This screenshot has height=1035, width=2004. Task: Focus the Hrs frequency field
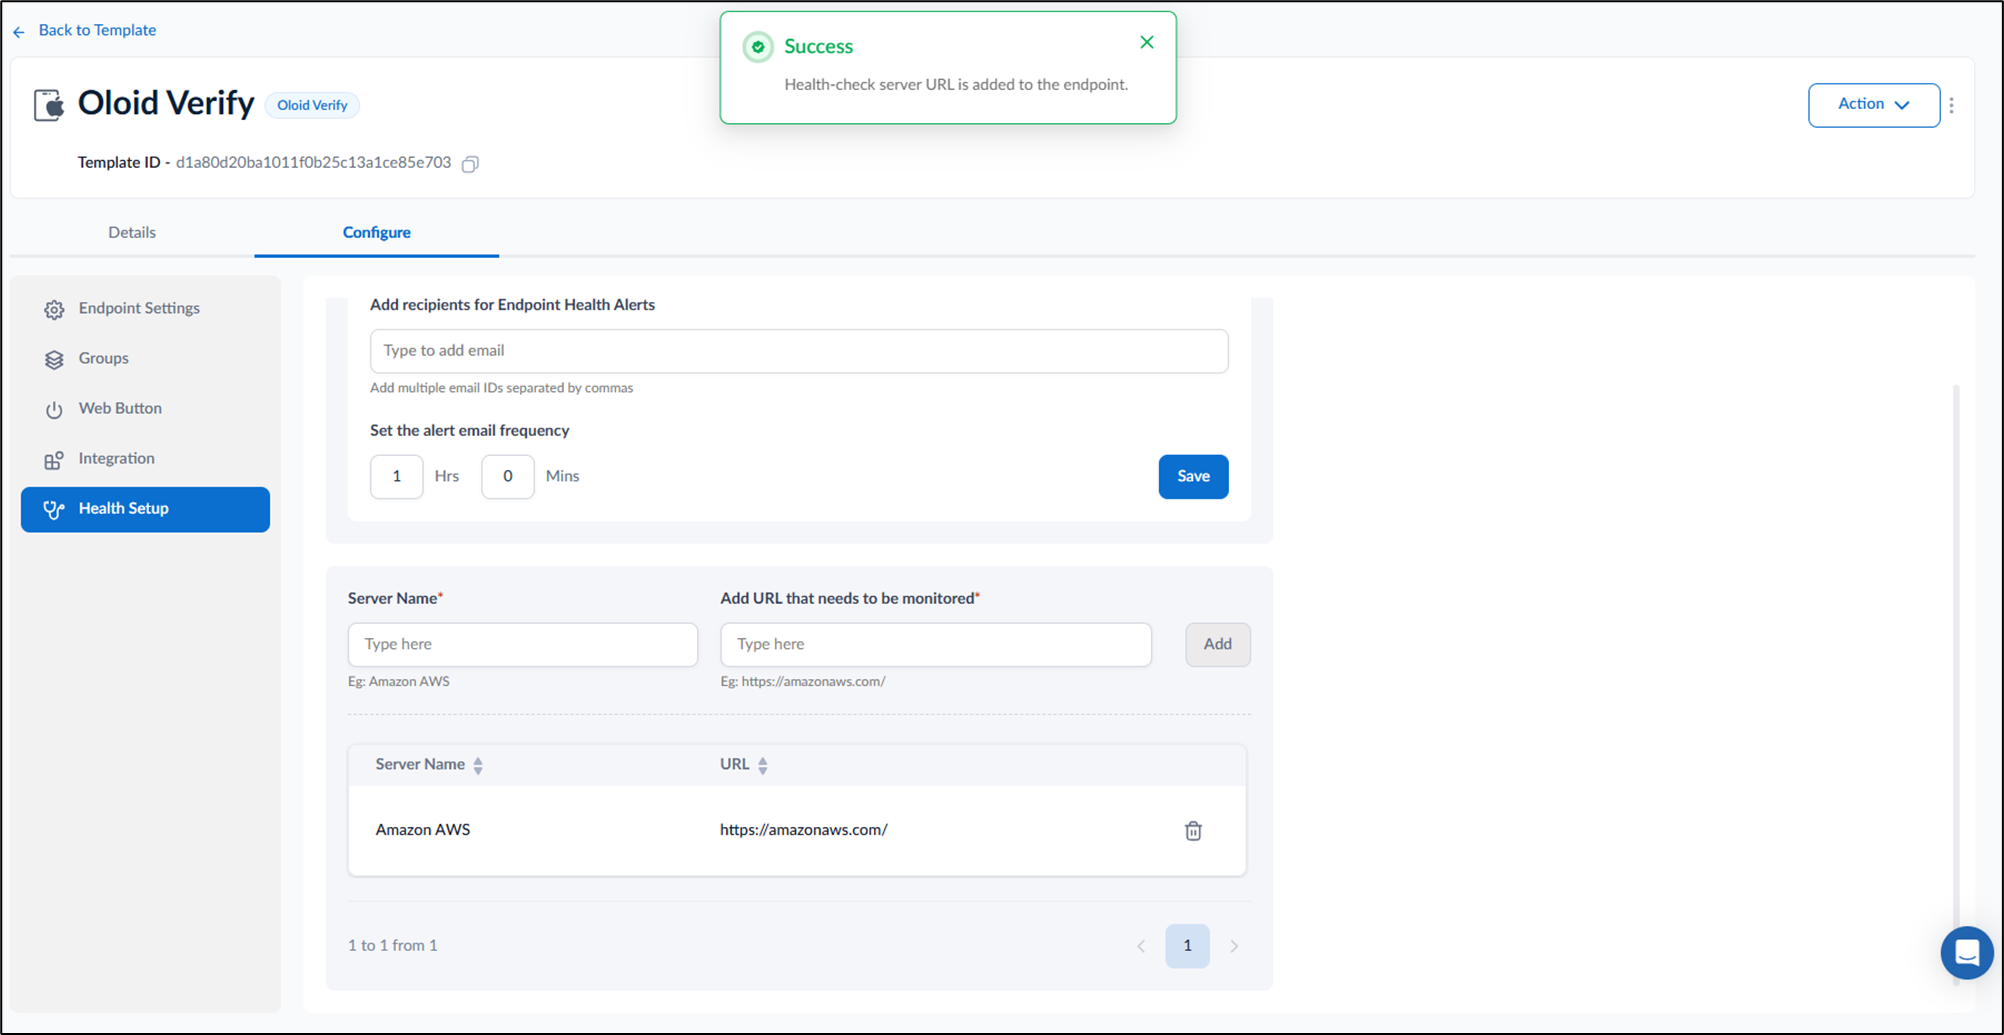click(396, 476)
